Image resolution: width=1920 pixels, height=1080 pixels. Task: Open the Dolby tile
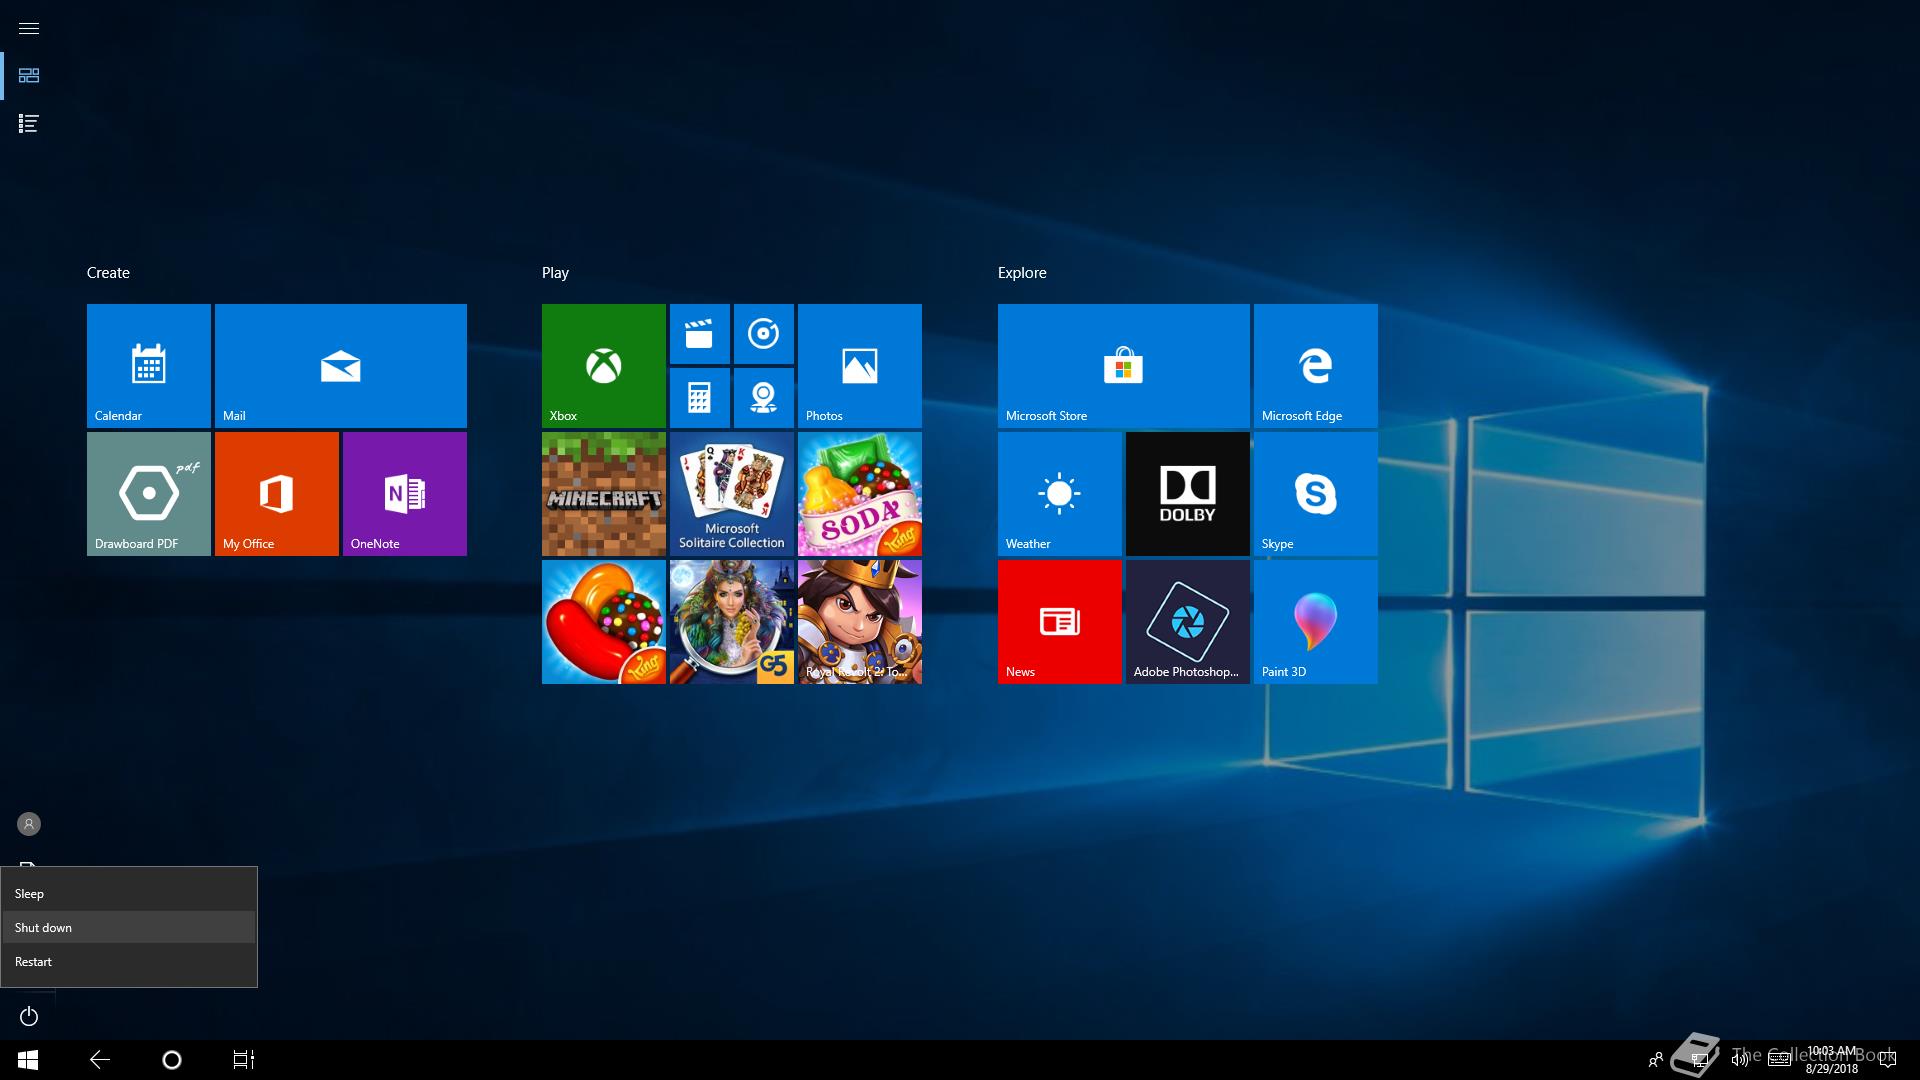point(1188,494)
